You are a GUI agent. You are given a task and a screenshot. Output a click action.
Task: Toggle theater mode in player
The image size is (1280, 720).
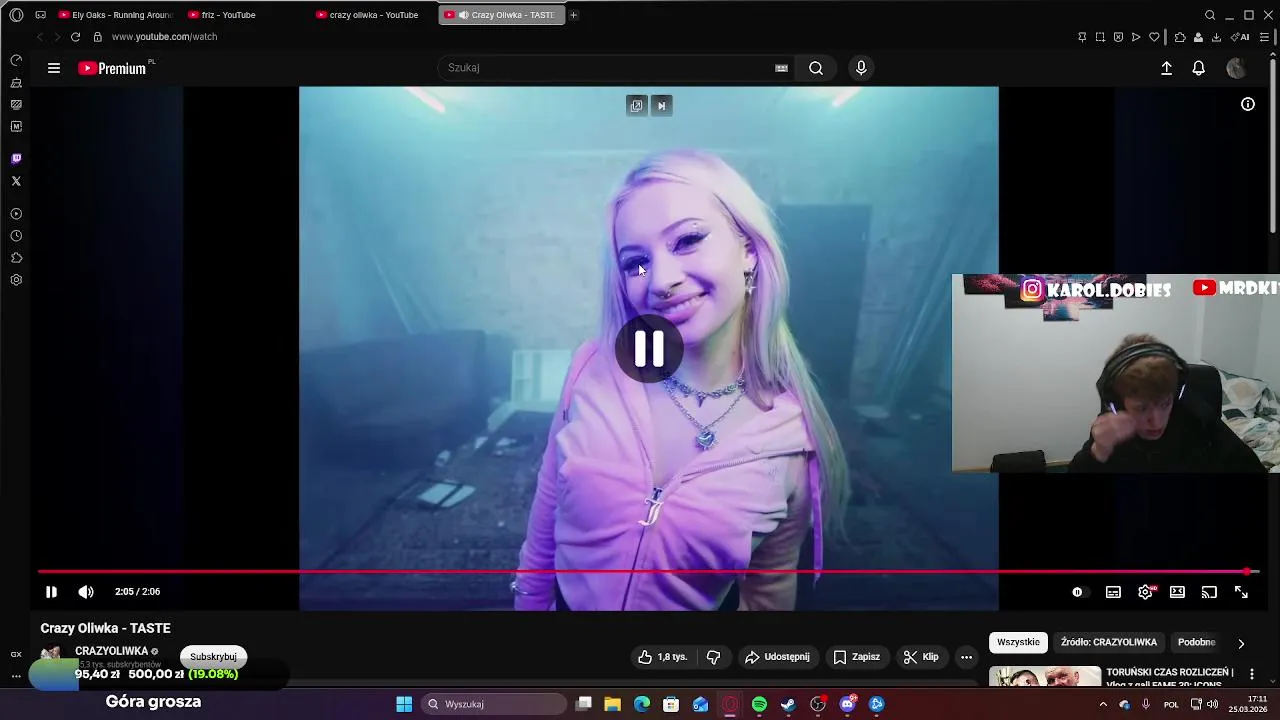tap(1177, 592)
